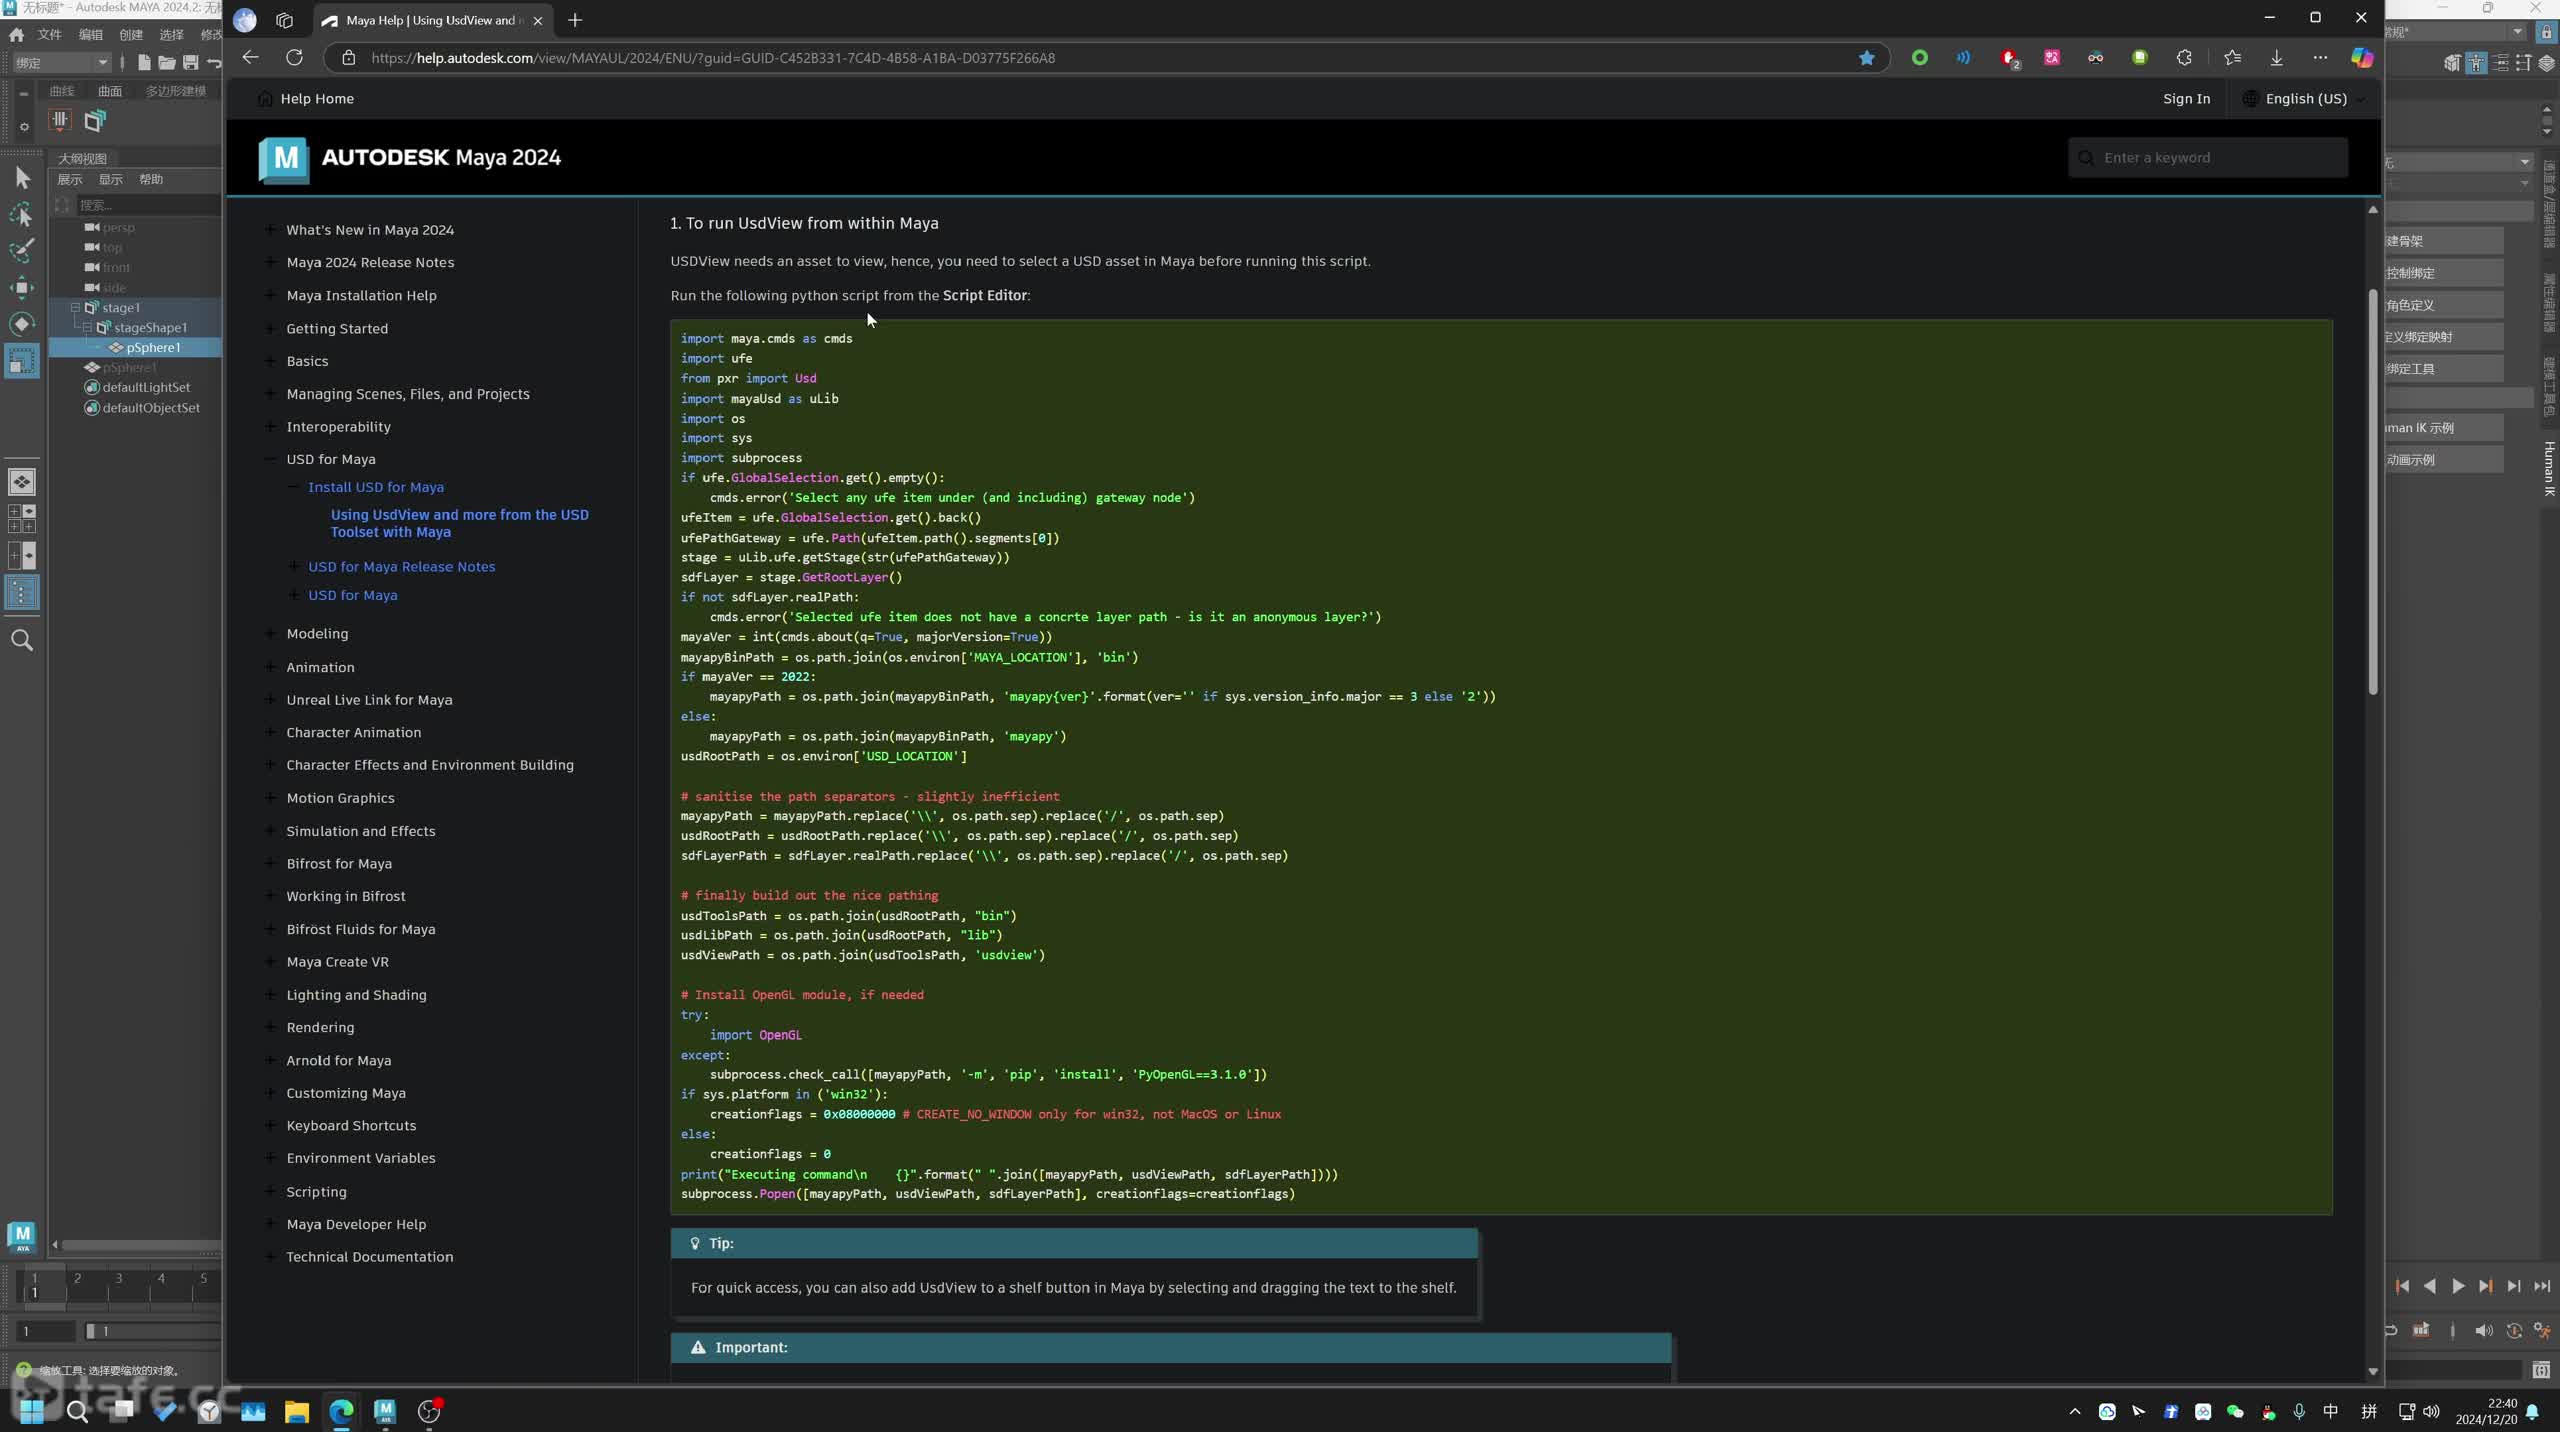
Task: Select the Move tool in Maya toolbar
Action: 23,283
